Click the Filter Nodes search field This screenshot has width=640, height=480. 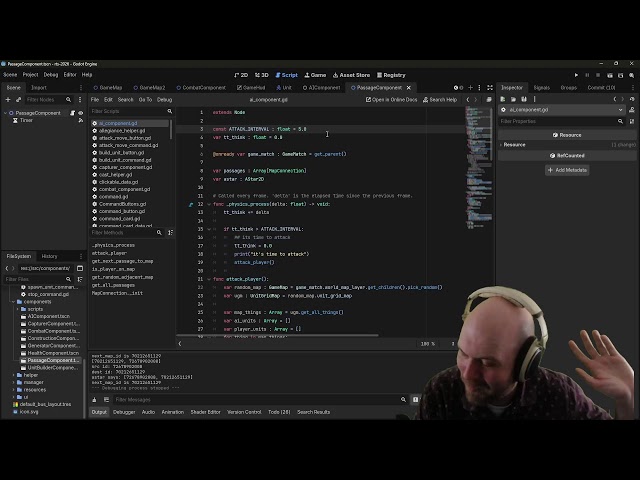coord(49,100)
